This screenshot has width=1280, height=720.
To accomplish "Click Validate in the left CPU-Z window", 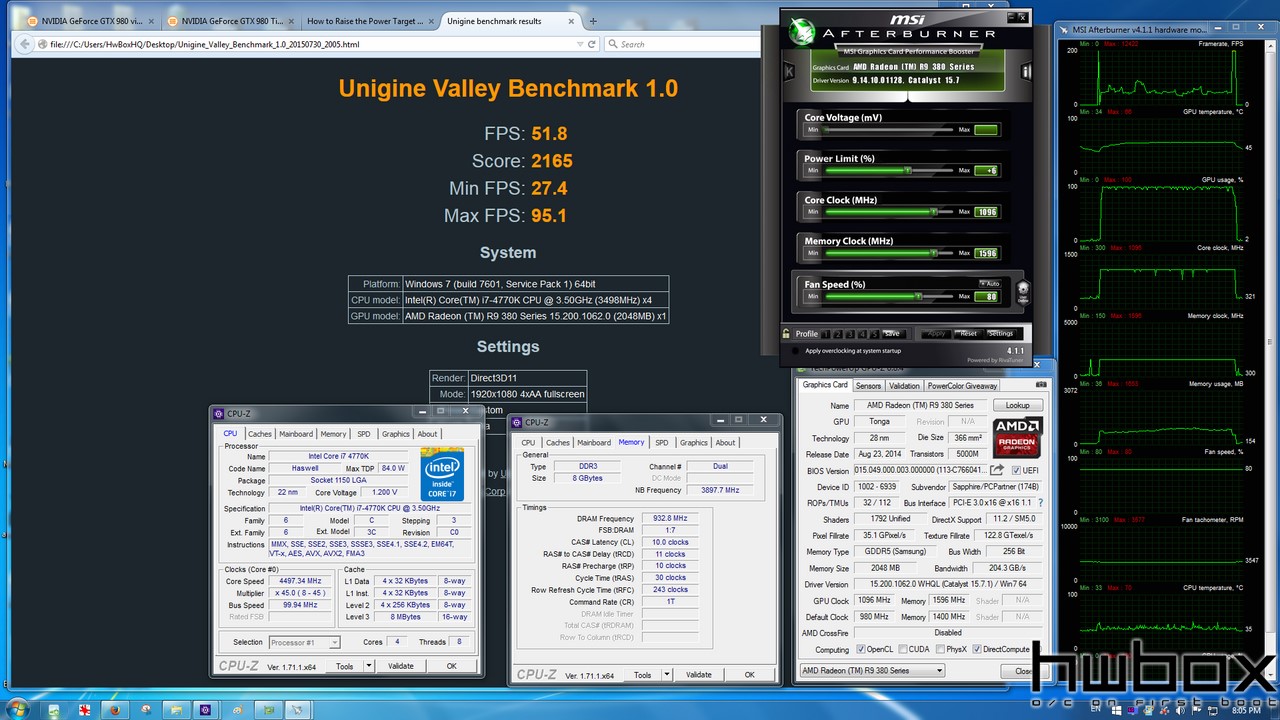I will tap(400, 666).
